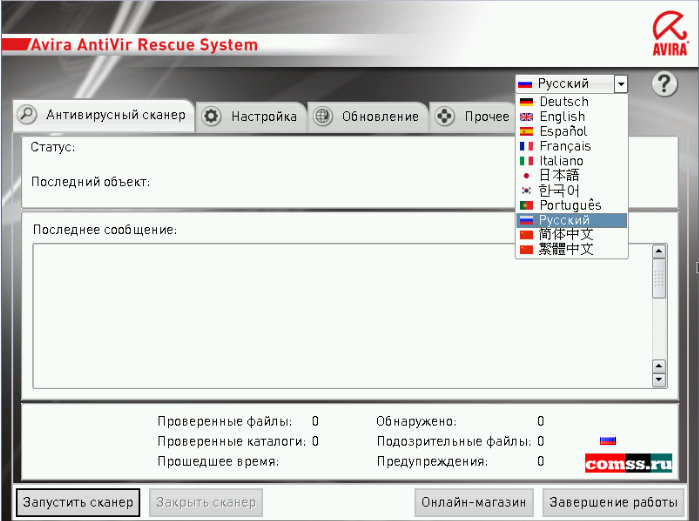Click Запустить сканер button

tap(78, 502)
